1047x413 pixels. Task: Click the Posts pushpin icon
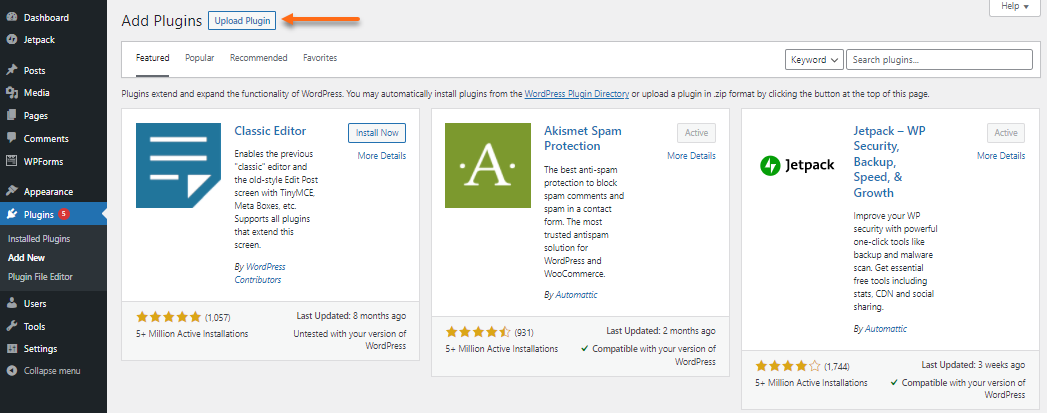coord(11,71)
